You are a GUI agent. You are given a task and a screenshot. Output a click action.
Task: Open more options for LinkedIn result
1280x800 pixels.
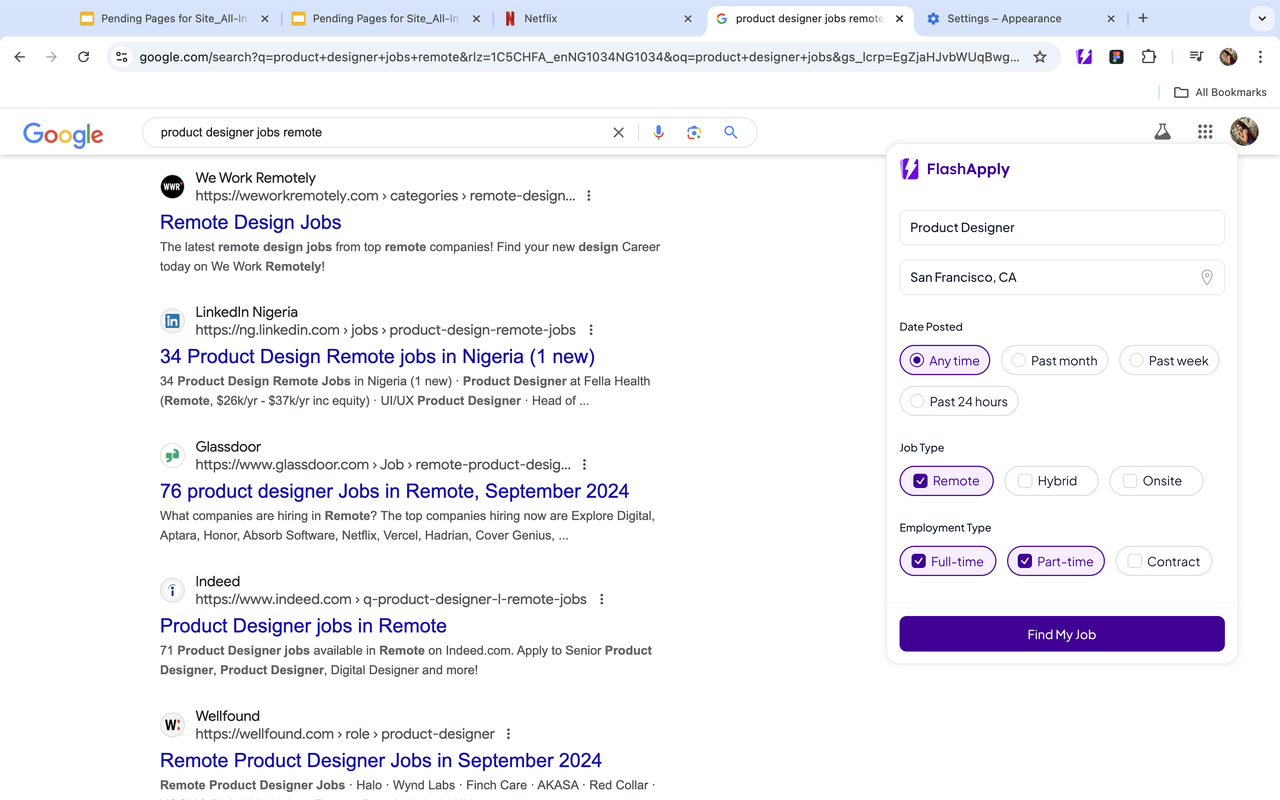click(591, 330)
